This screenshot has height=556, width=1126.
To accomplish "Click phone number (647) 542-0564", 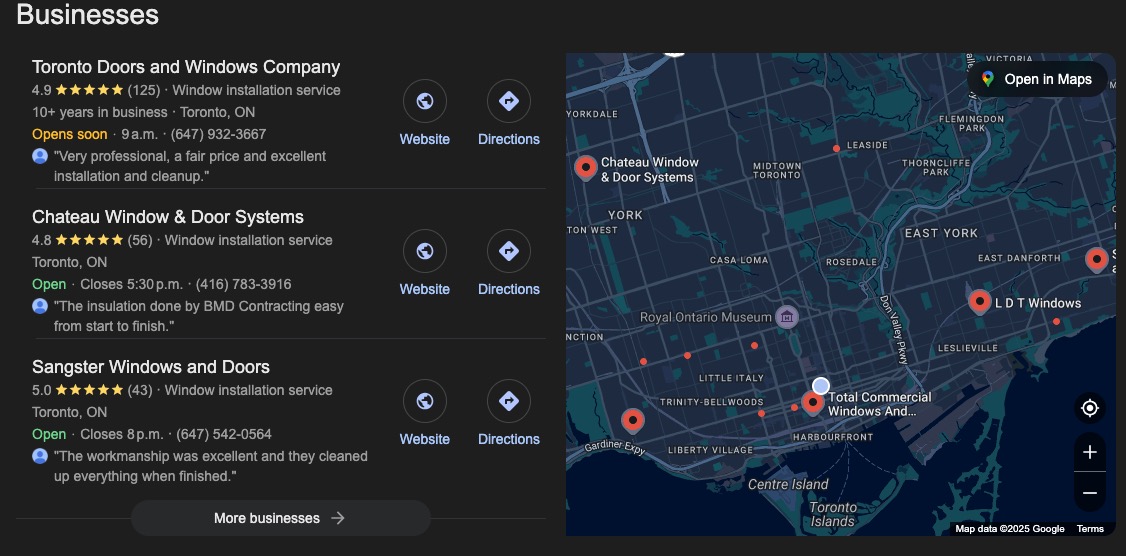I will (224, 435).
